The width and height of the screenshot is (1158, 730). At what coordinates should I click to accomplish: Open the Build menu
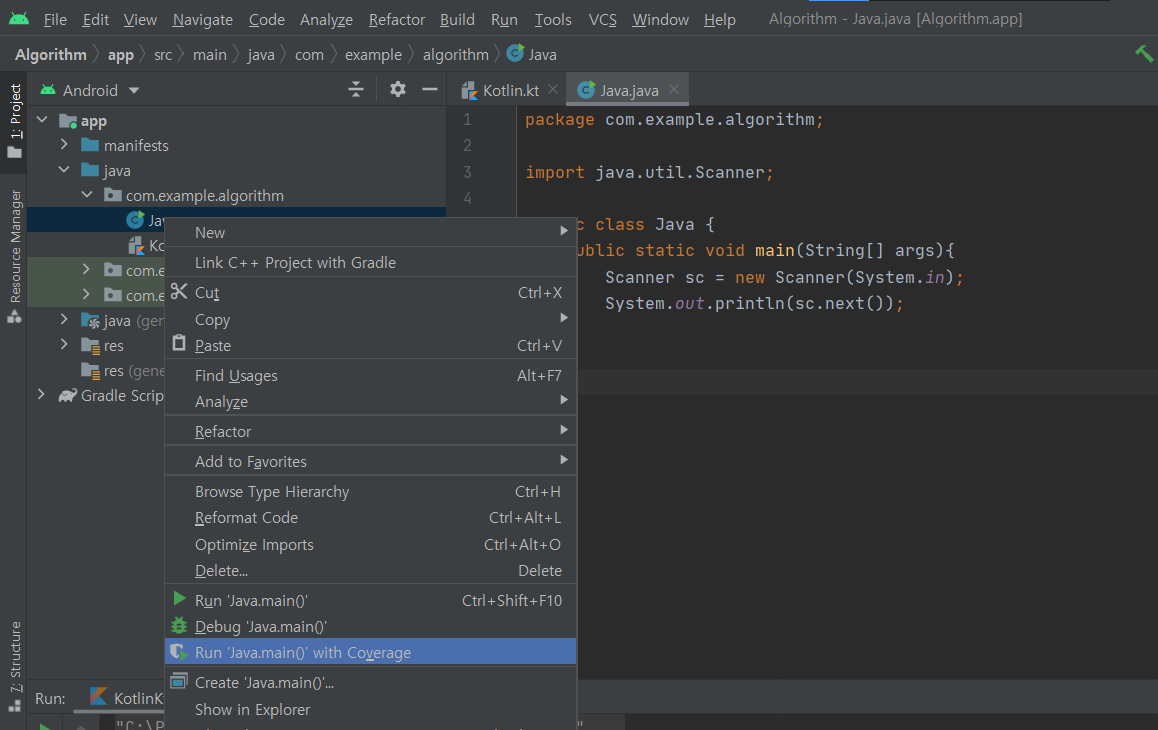tap(457, 20)
